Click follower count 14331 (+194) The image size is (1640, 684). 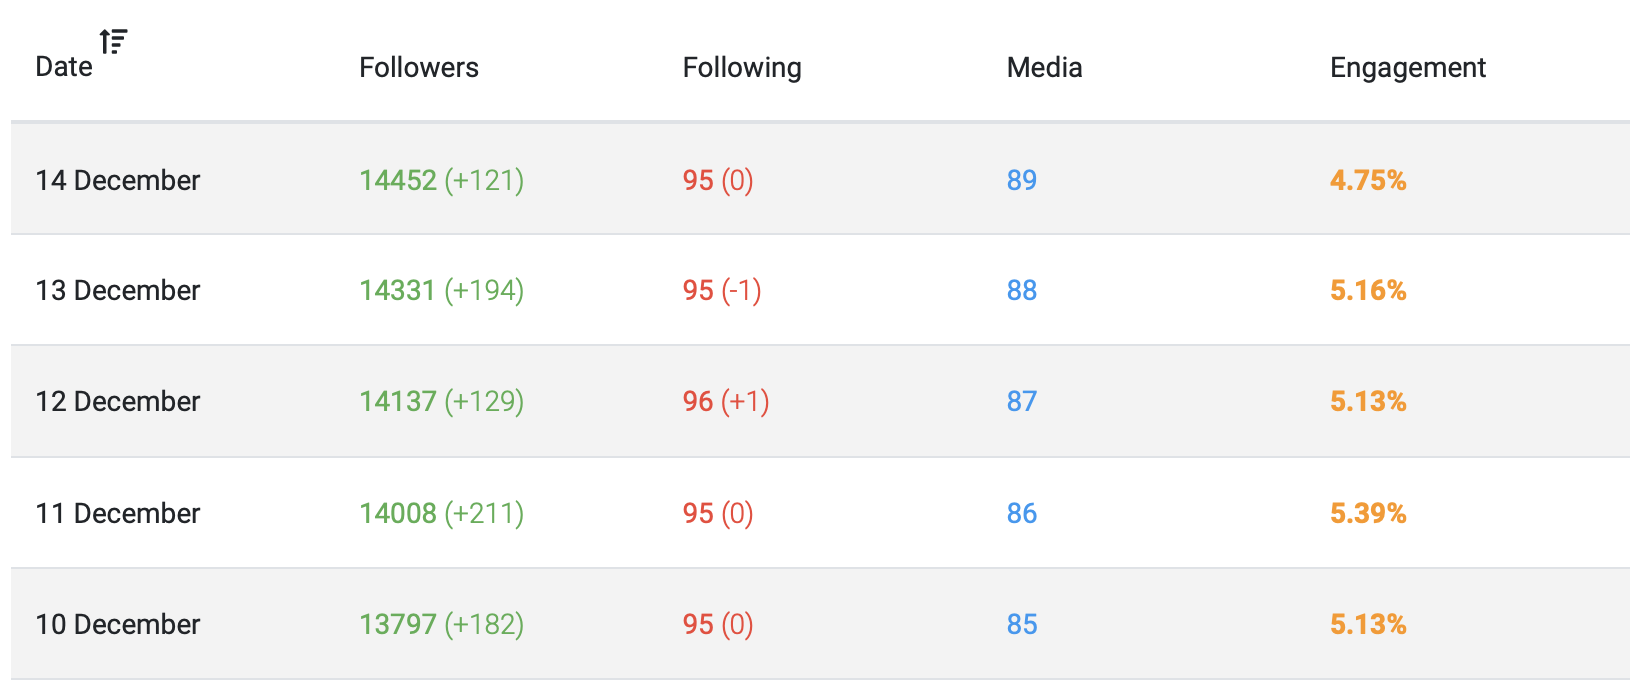[442, 290]
